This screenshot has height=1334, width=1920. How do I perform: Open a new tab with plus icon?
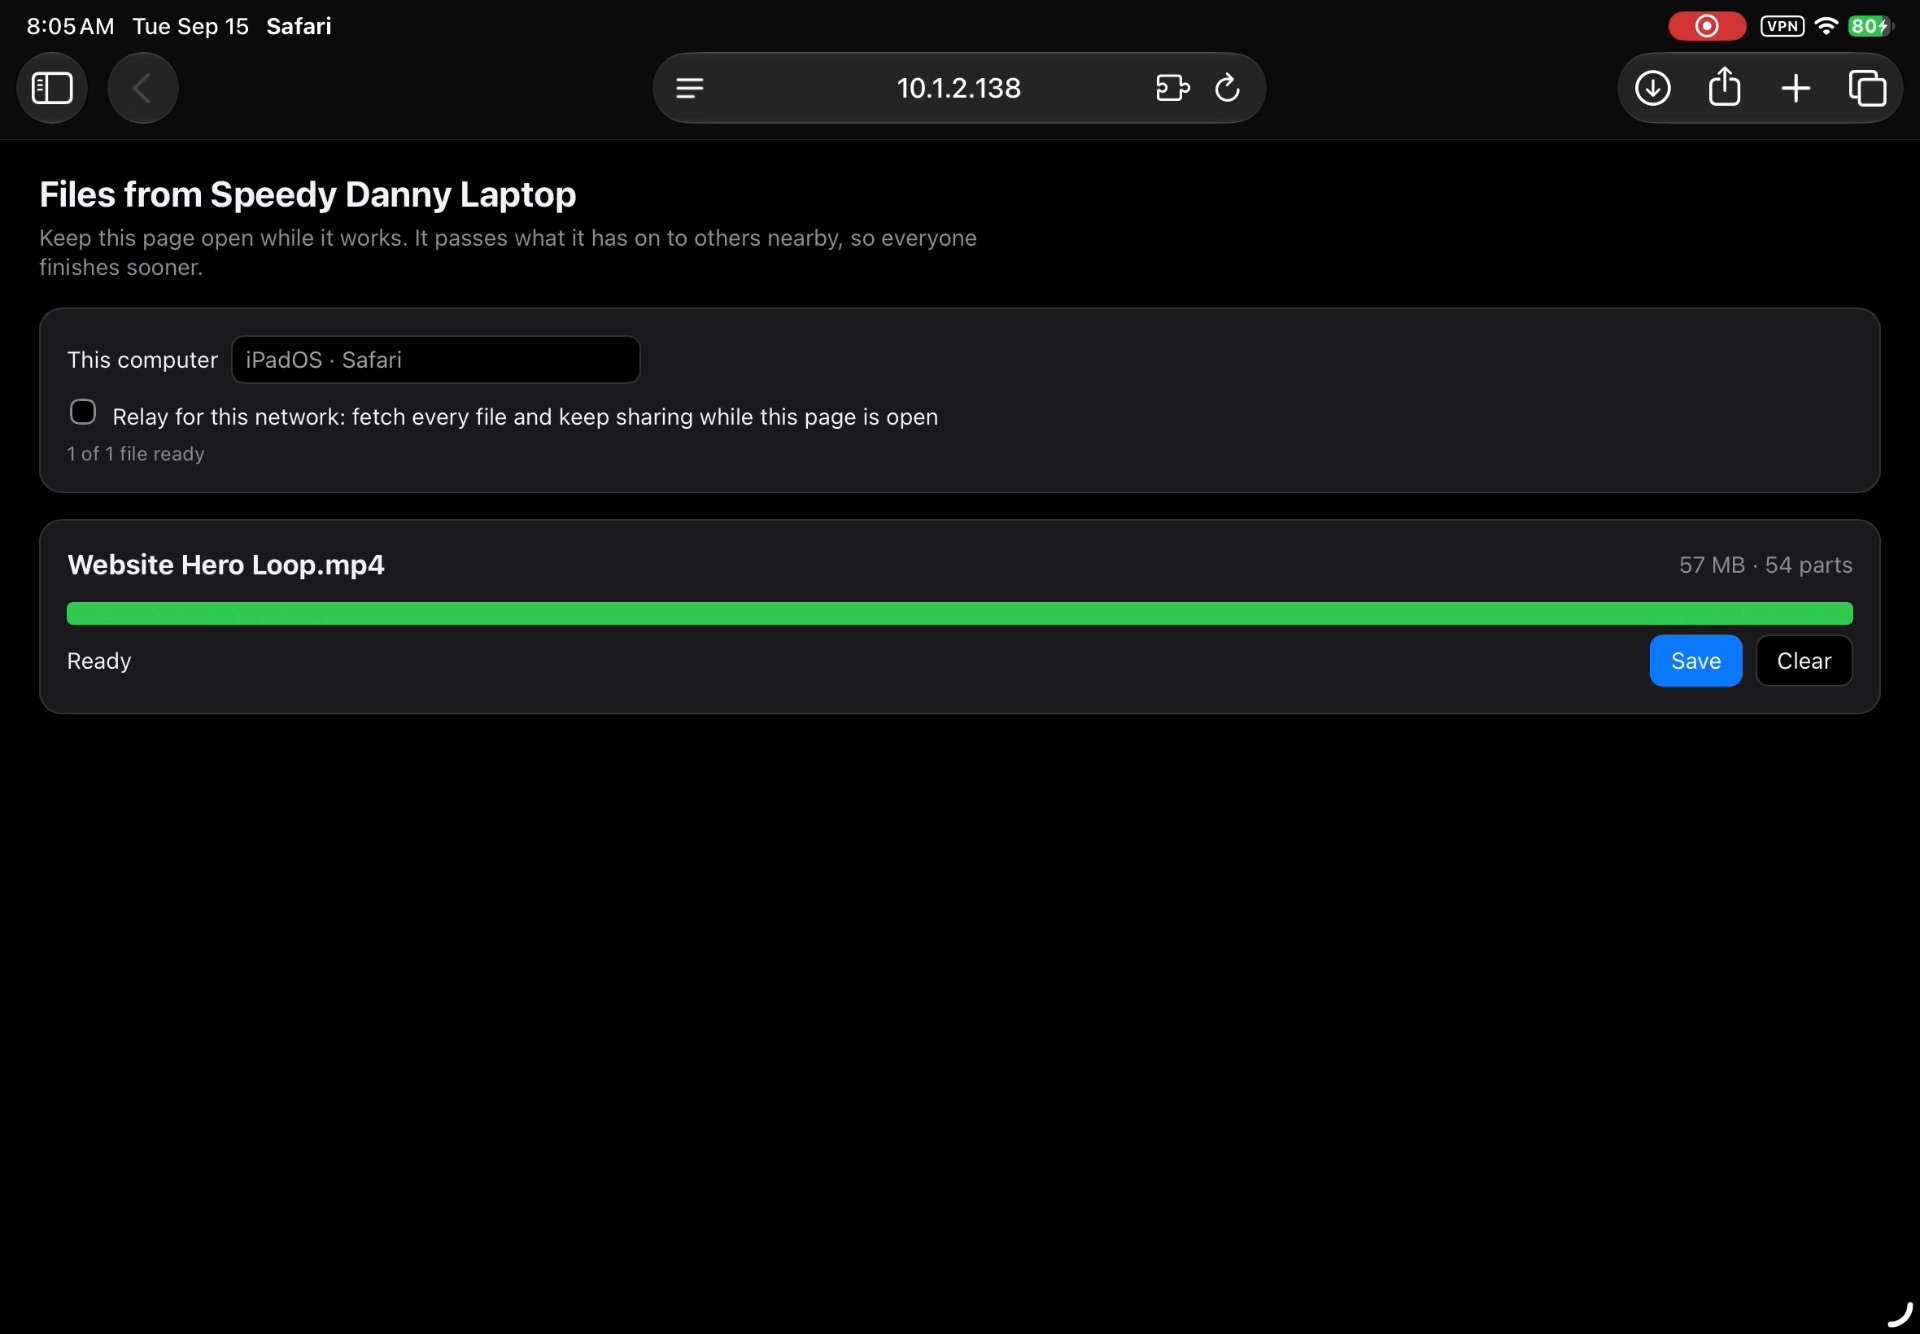click(1796, 88)
